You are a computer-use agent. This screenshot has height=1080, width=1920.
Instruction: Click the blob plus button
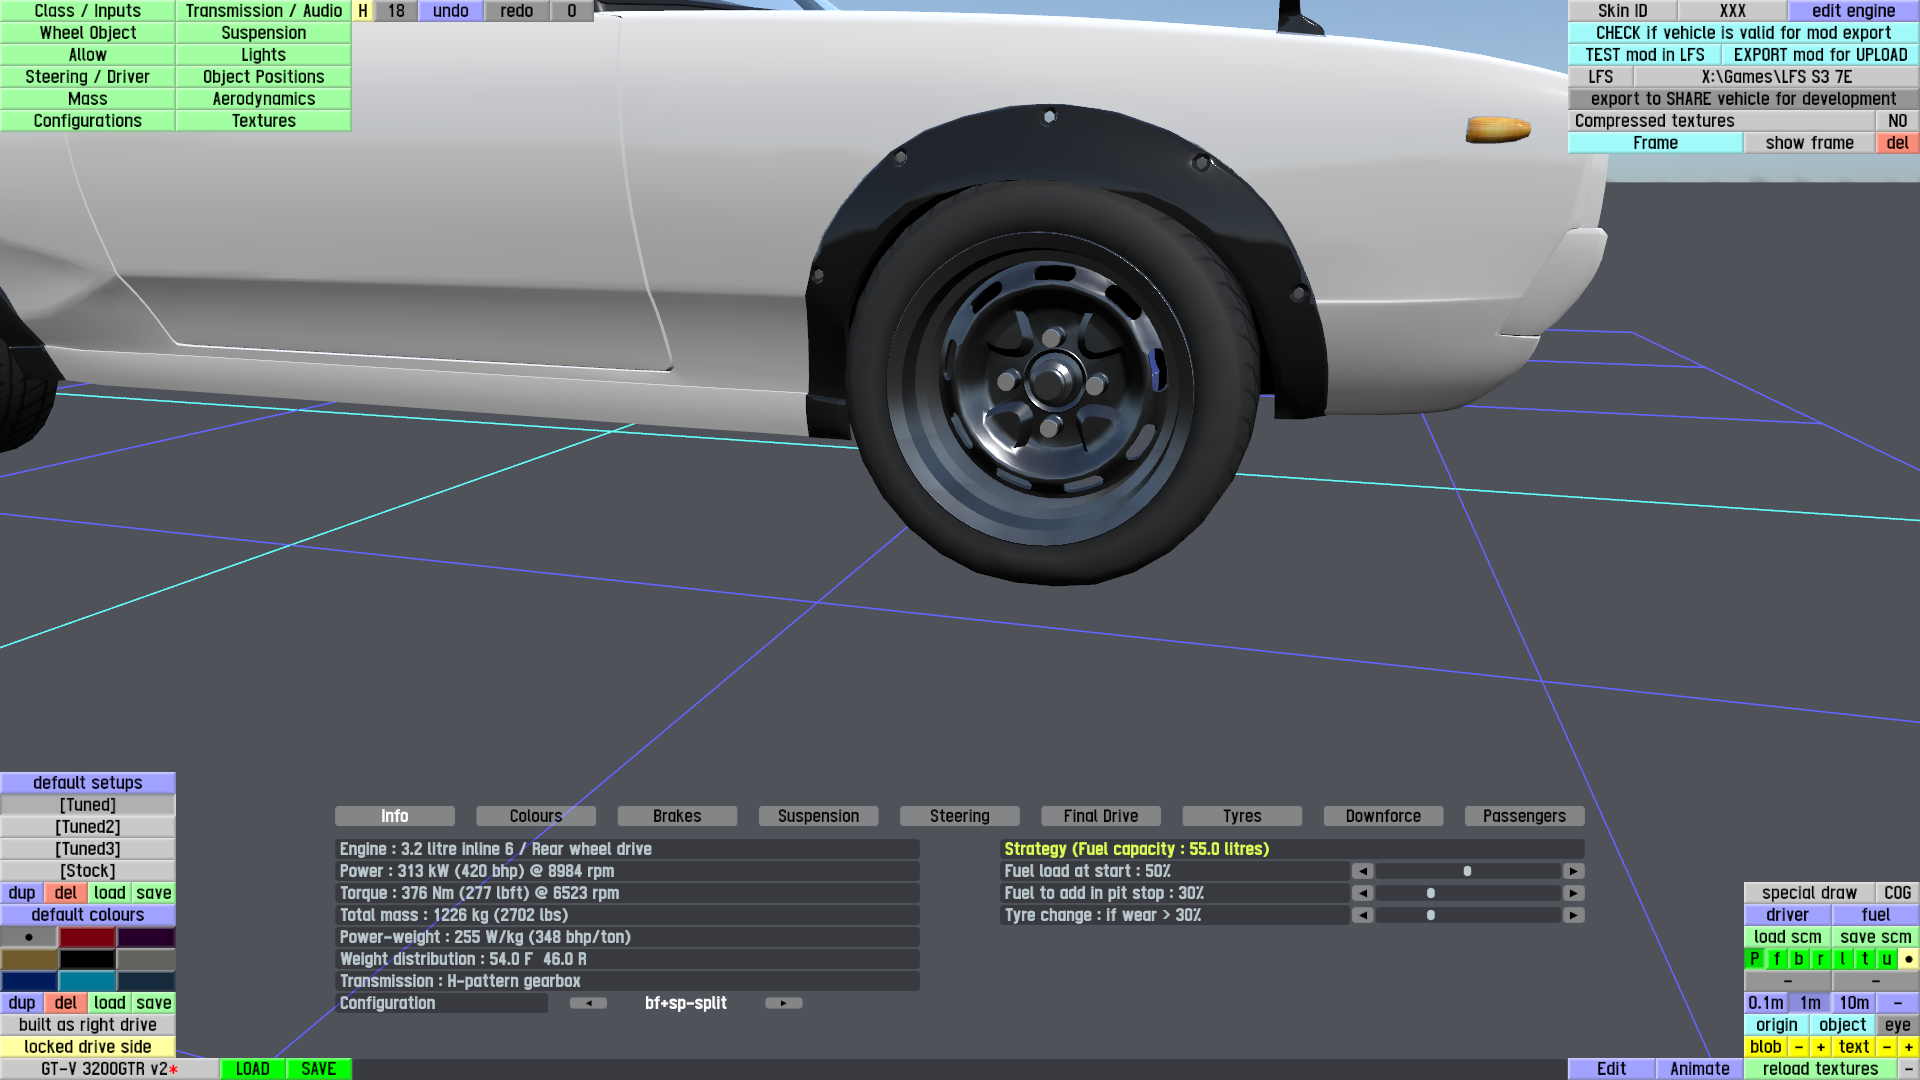1820,1047
